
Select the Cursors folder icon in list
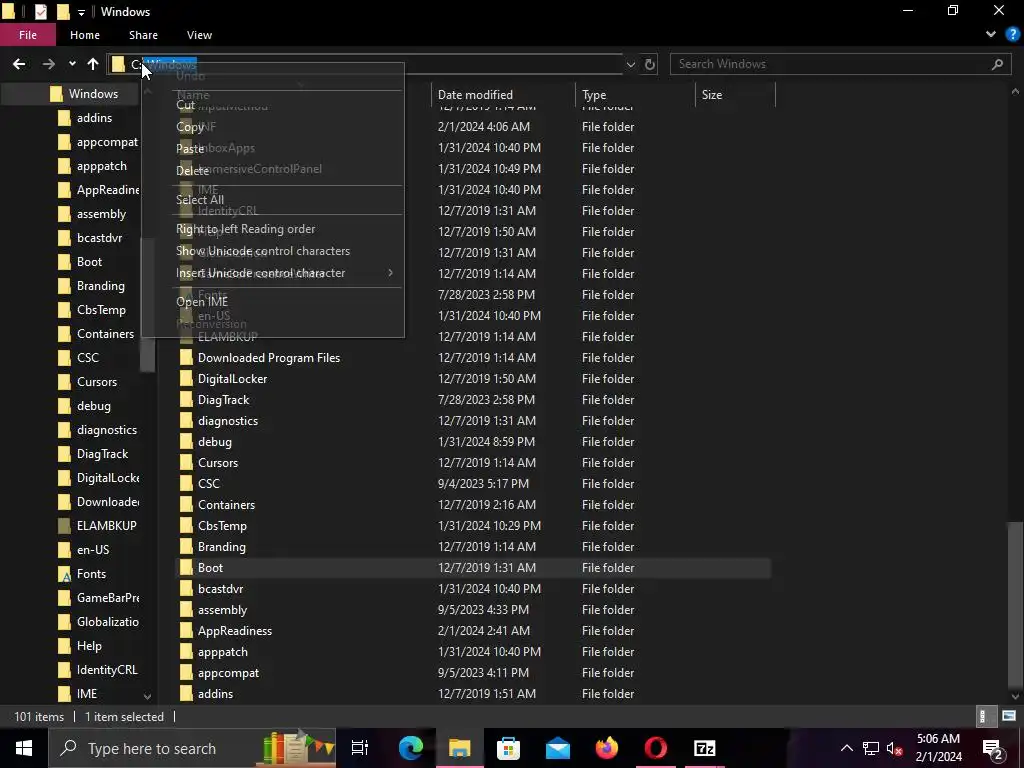coord(186,462)
